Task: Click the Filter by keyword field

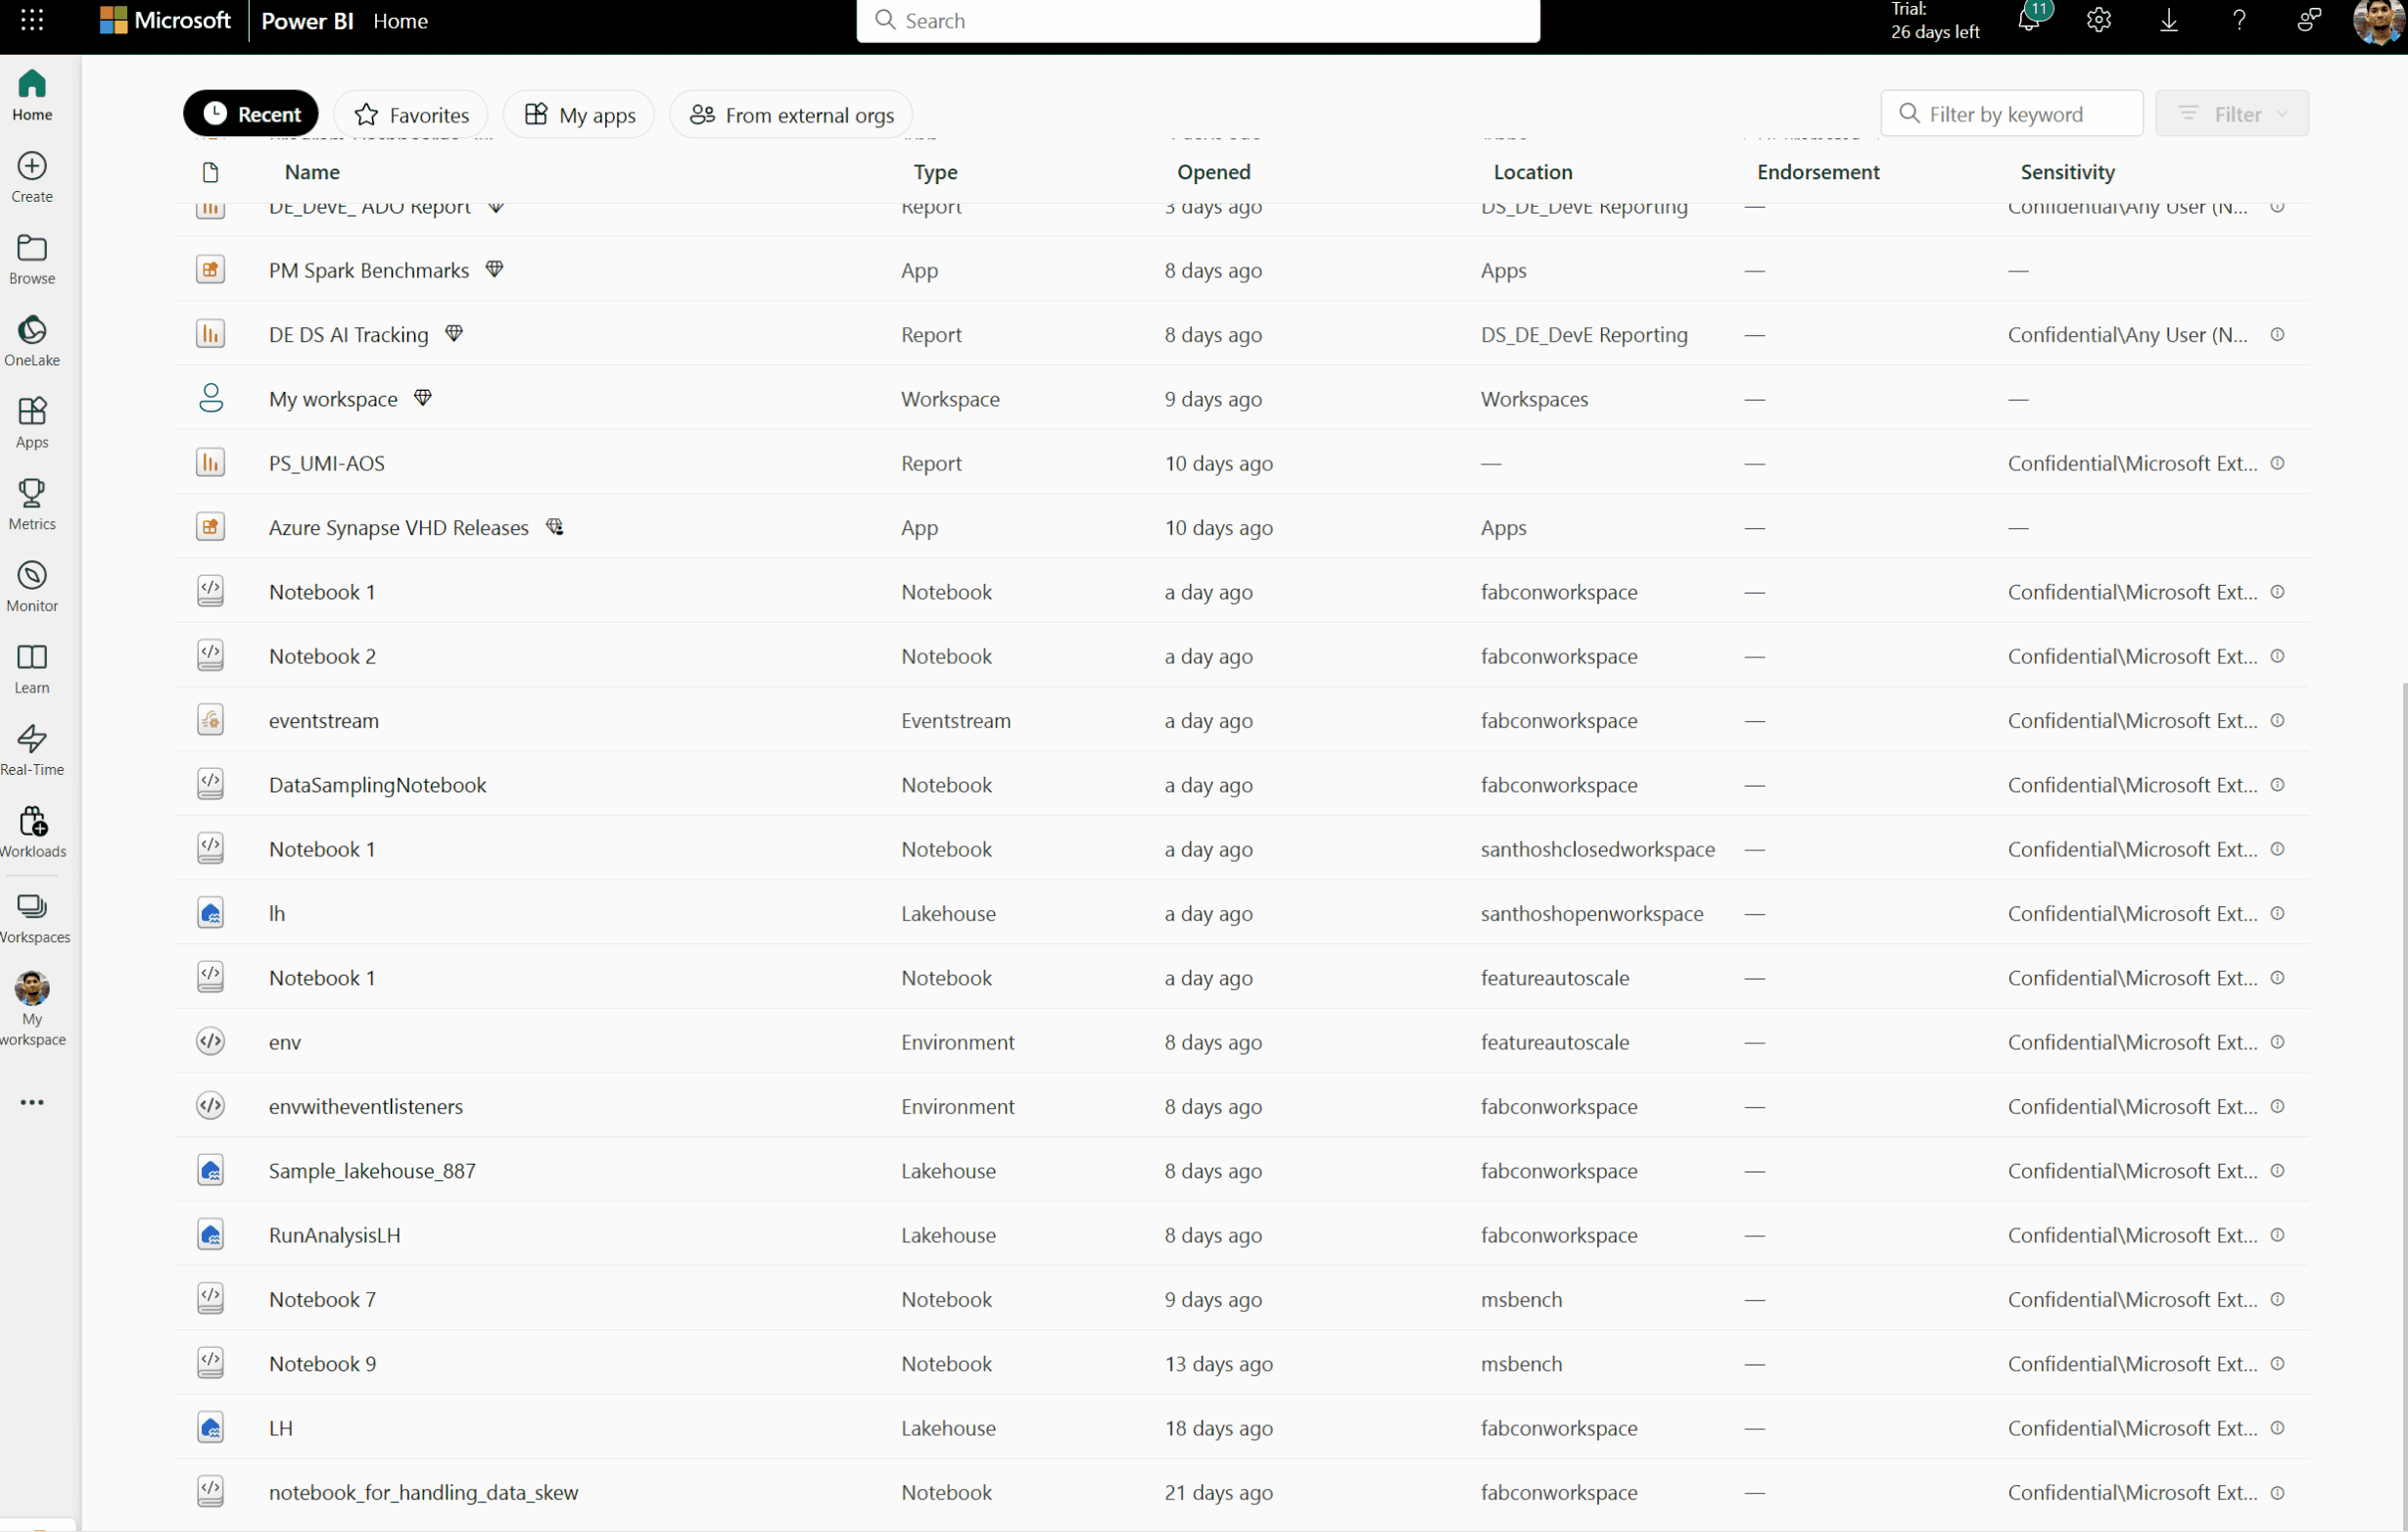Action: tap(2012, 113)
